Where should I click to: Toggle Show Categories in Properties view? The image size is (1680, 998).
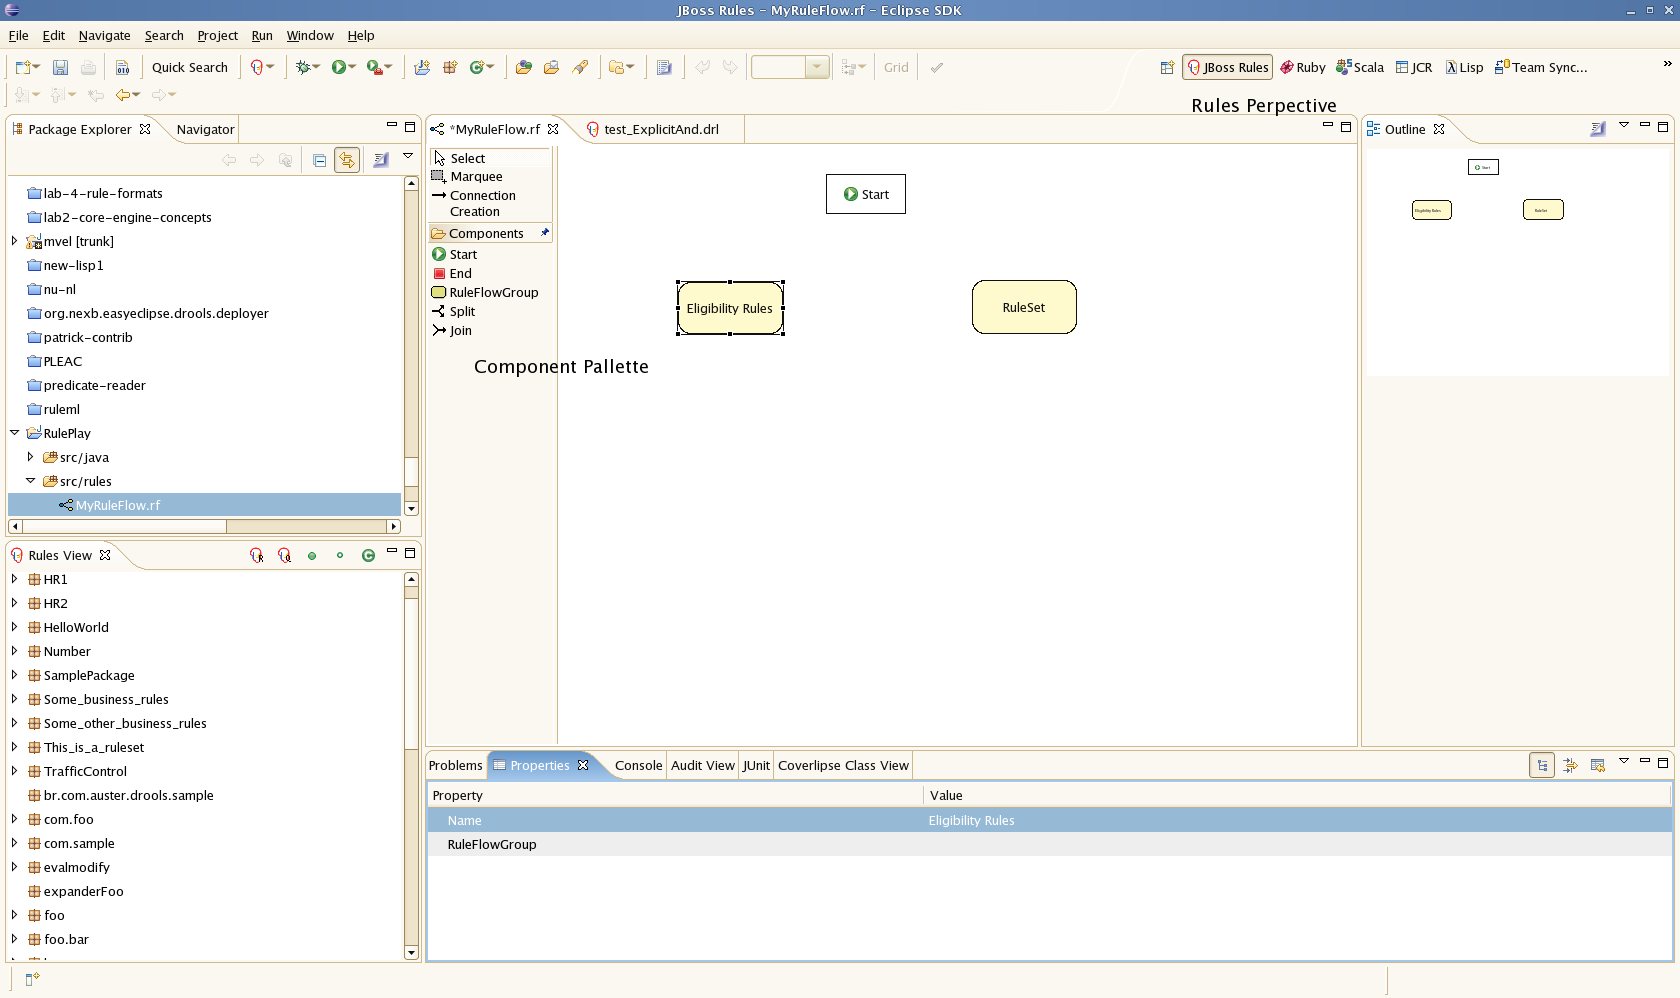click(1542, 766)
